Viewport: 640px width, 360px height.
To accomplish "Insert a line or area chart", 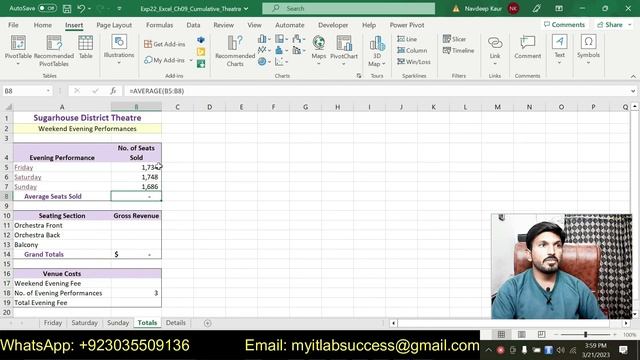I will click(x=264, y=50).
